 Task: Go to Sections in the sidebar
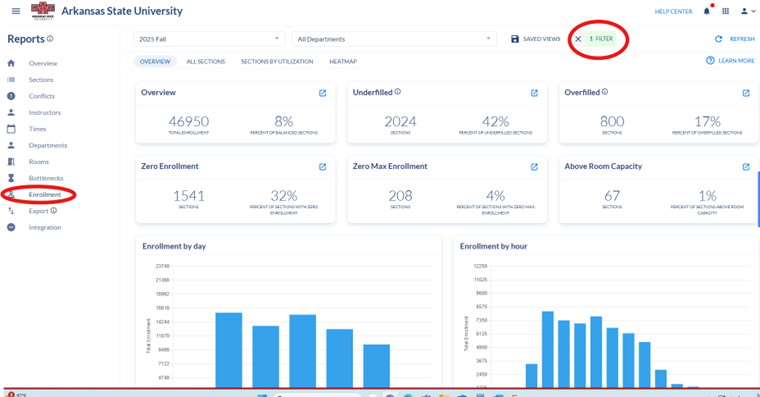(41, 80)
